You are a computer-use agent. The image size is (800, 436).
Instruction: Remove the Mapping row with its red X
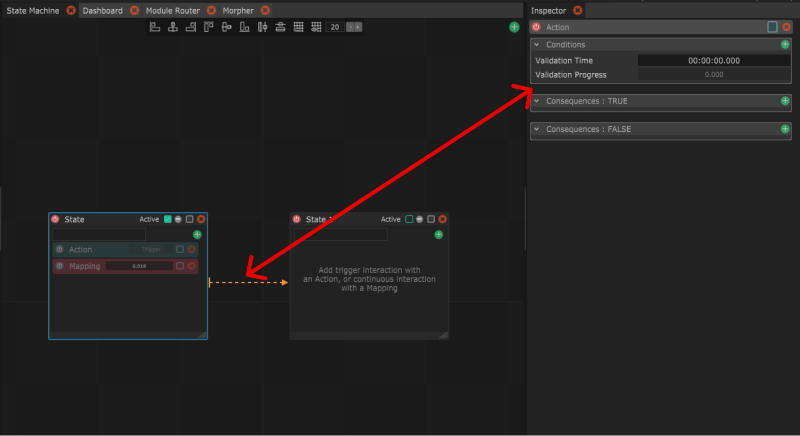192,266
